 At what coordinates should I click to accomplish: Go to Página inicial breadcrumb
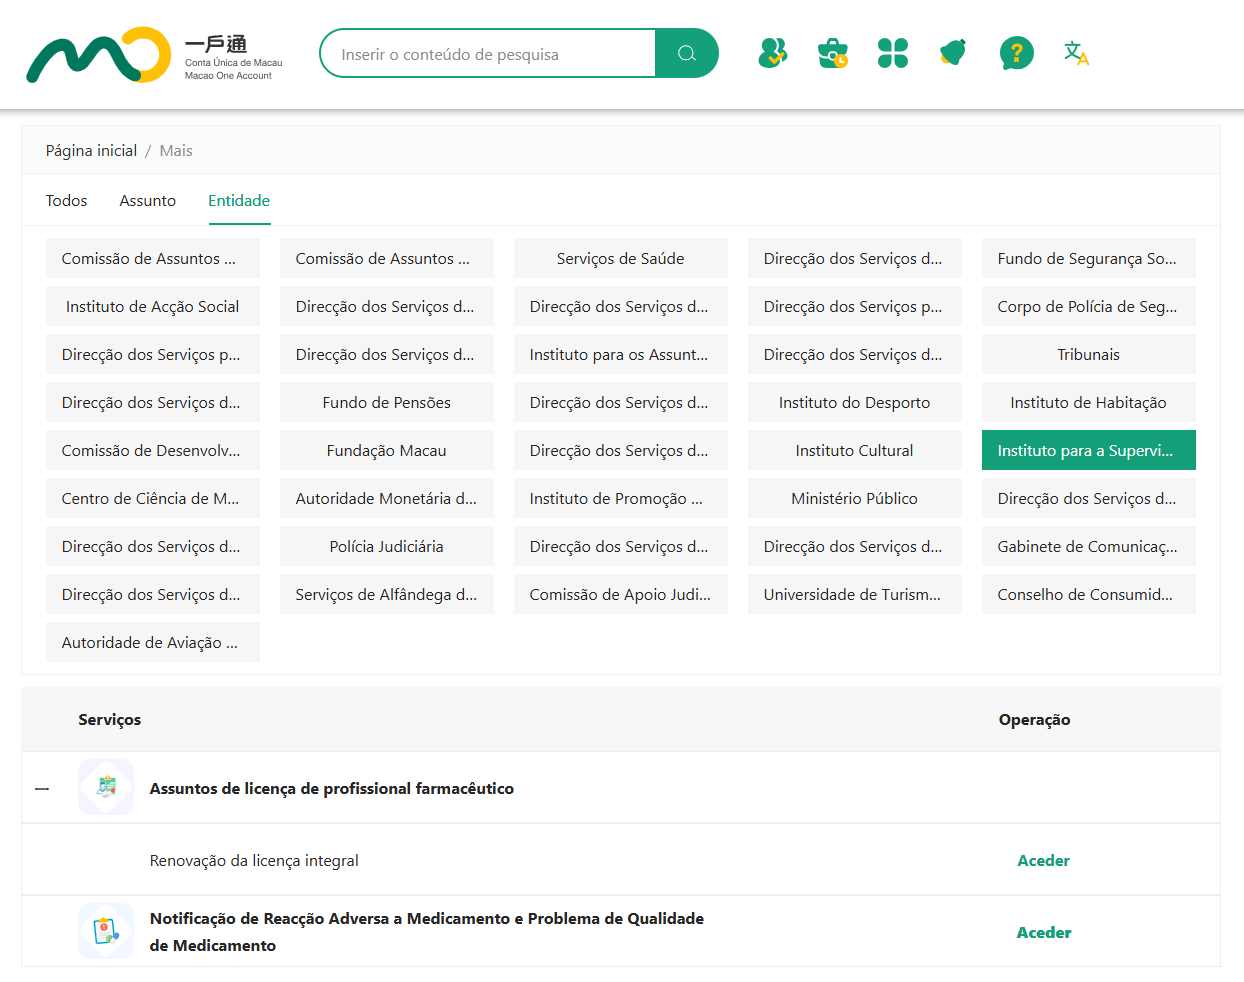pos(91,151)
